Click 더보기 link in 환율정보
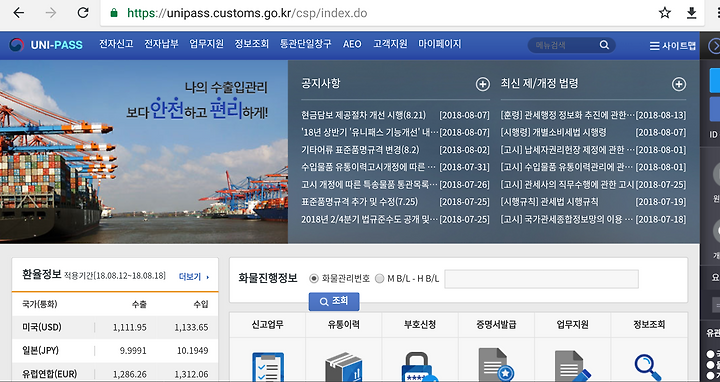720x382 pixels. (194, 277)
